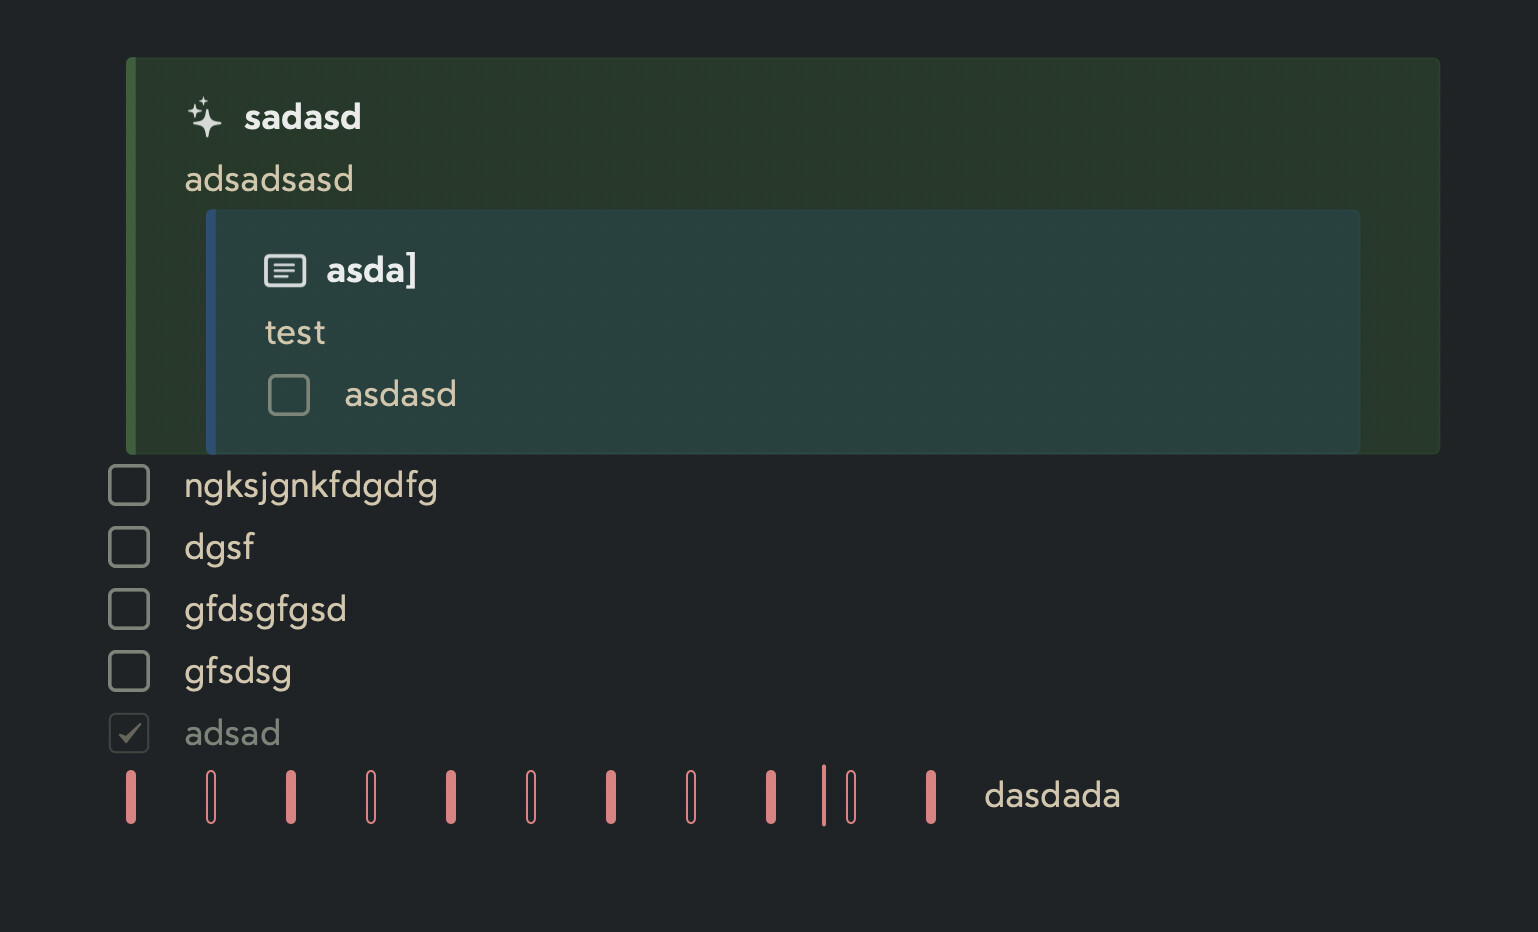The image size is (1538, 932).
Task: Check the "asdasd" checkbox in nested callout
Action: click(x=289, y=395)
